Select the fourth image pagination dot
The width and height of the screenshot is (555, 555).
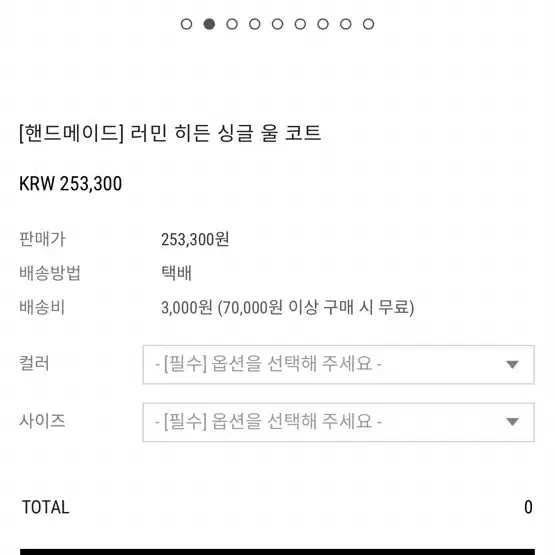pyautogui.click(x=255, y=24)
